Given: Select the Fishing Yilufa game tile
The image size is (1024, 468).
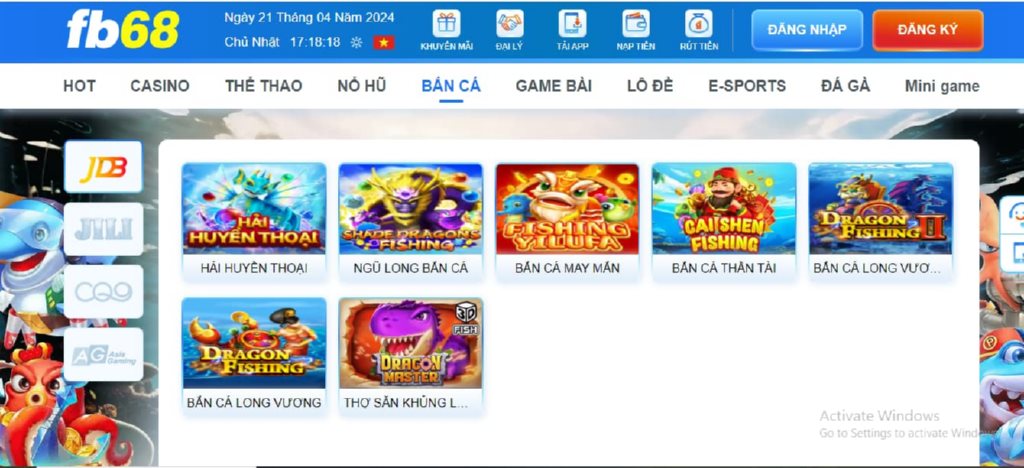Looking at the screenshot, I should [567, 208].
